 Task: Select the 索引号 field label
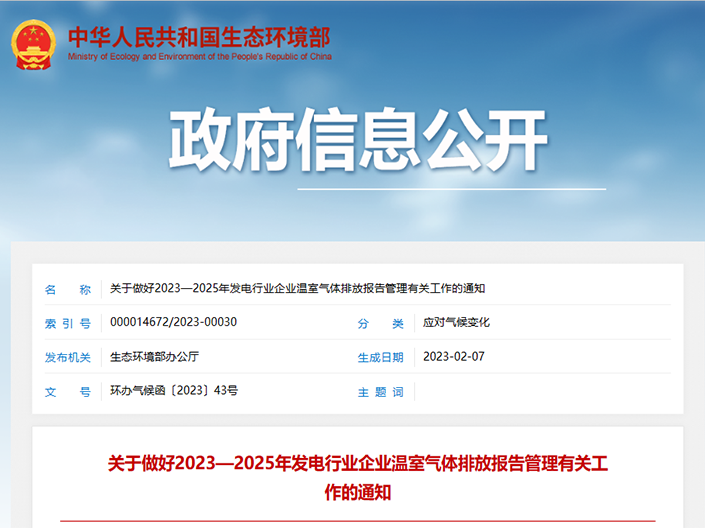coord(67,323)
